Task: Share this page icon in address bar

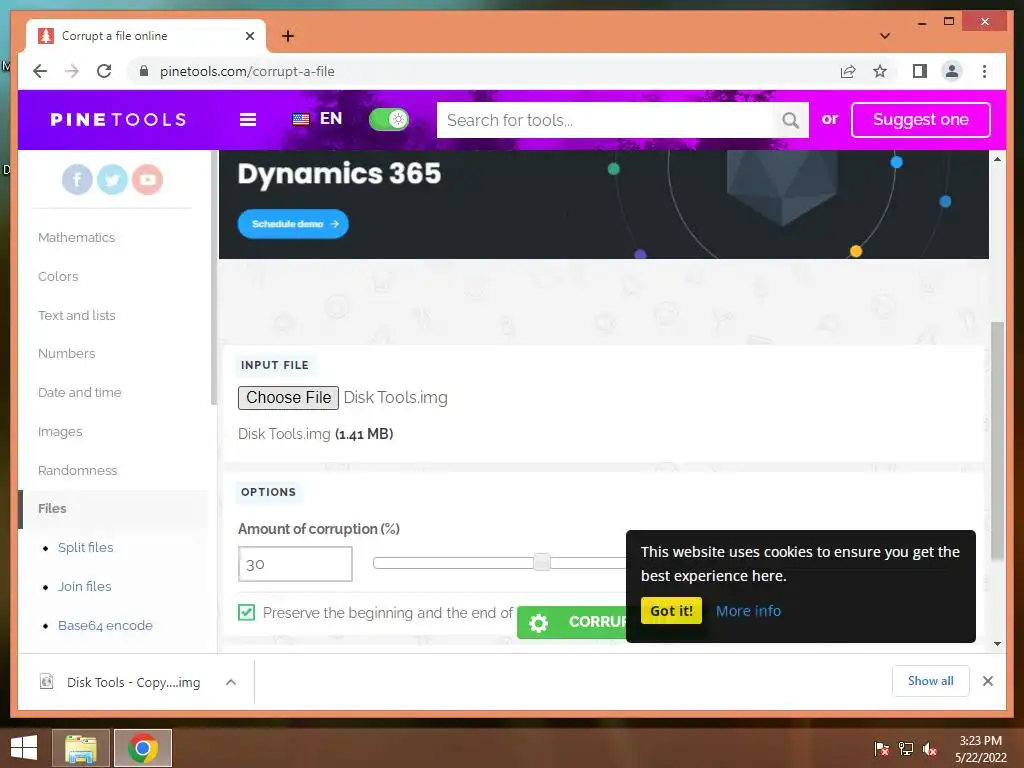Action: tap(848, 71)
